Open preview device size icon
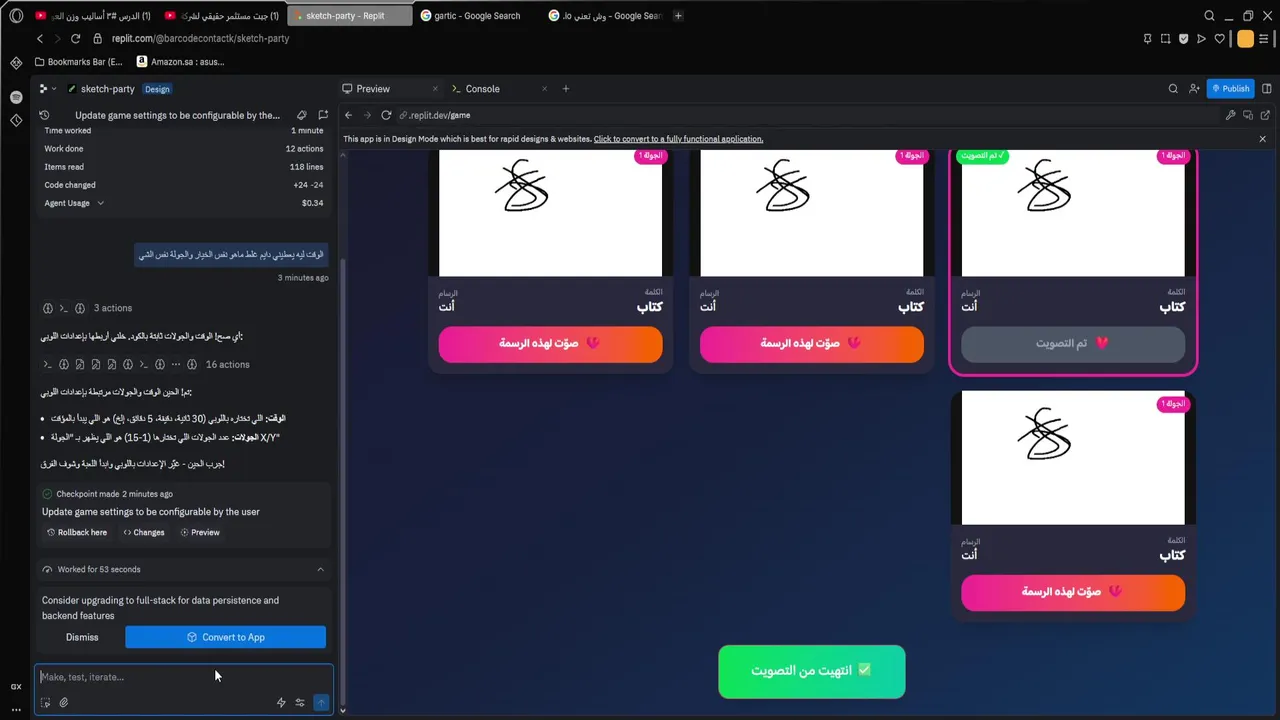1280x720 pixels. click(x=1248, y=115)
